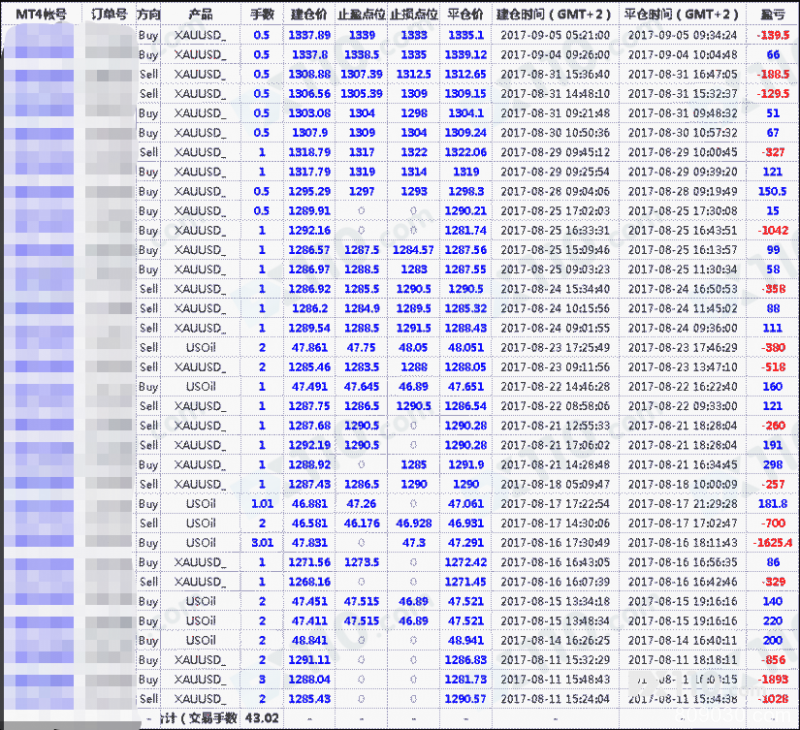The image size is (800, 730).
Task: Select the total lots value 43.02
Action: 262,718
